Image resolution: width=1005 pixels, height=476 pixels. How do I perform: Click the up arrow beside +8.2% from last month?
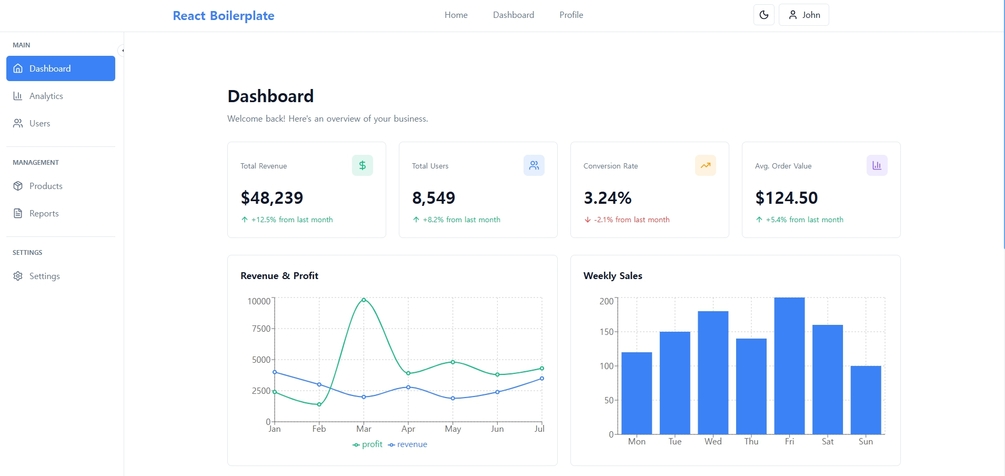(416, 220)
